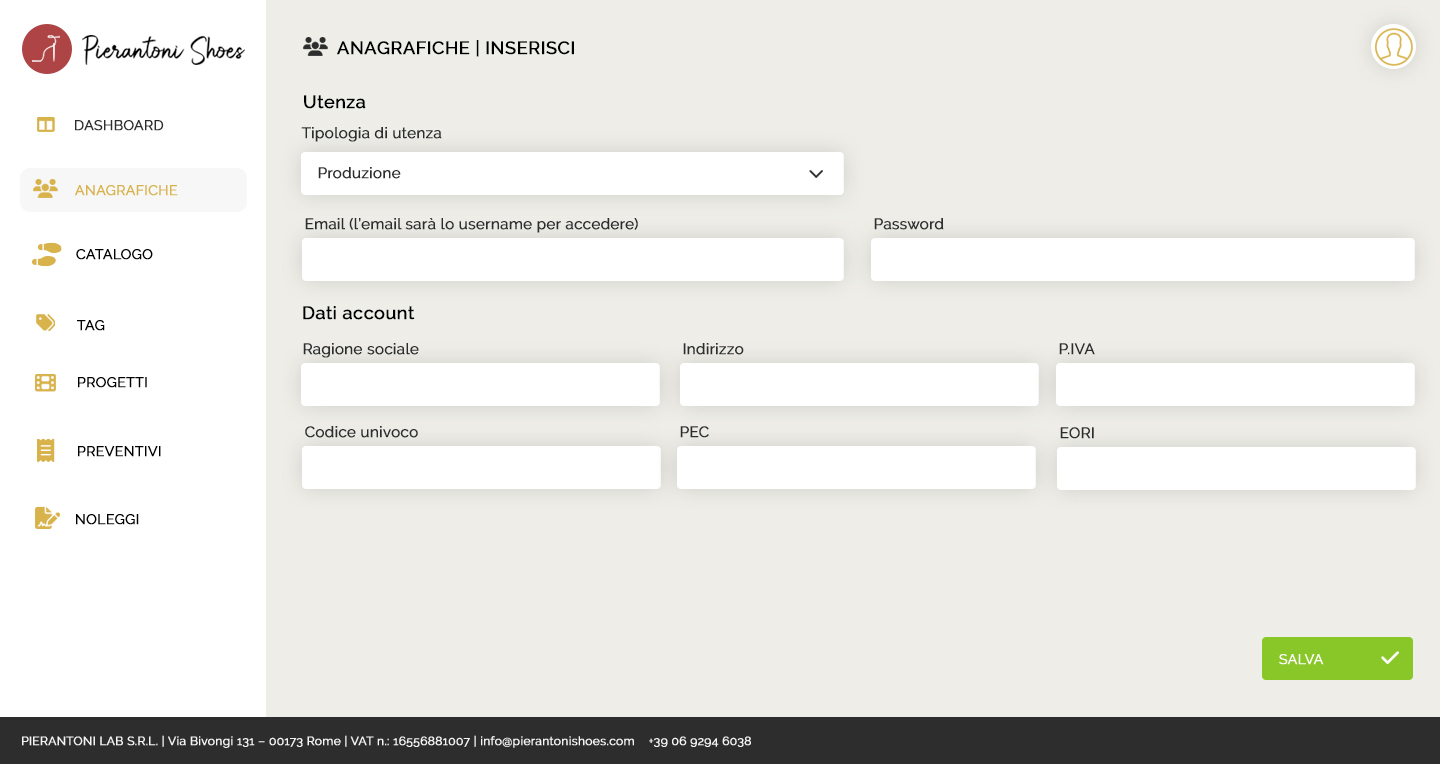The image size is (1440, 764).
Task: Click the Pierantoni Shoes logo
Action: (x=133, y=49)
